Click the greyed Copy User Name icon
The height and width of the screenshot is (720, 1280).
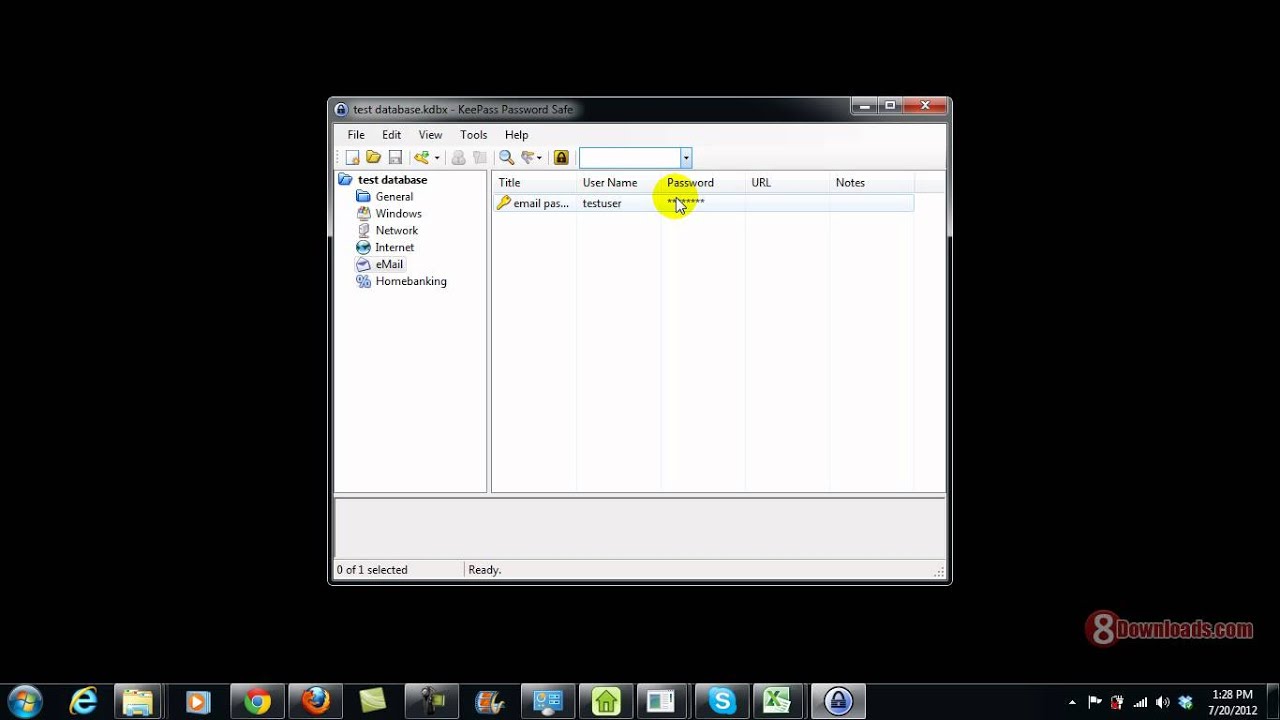click(x=458, y=157)
